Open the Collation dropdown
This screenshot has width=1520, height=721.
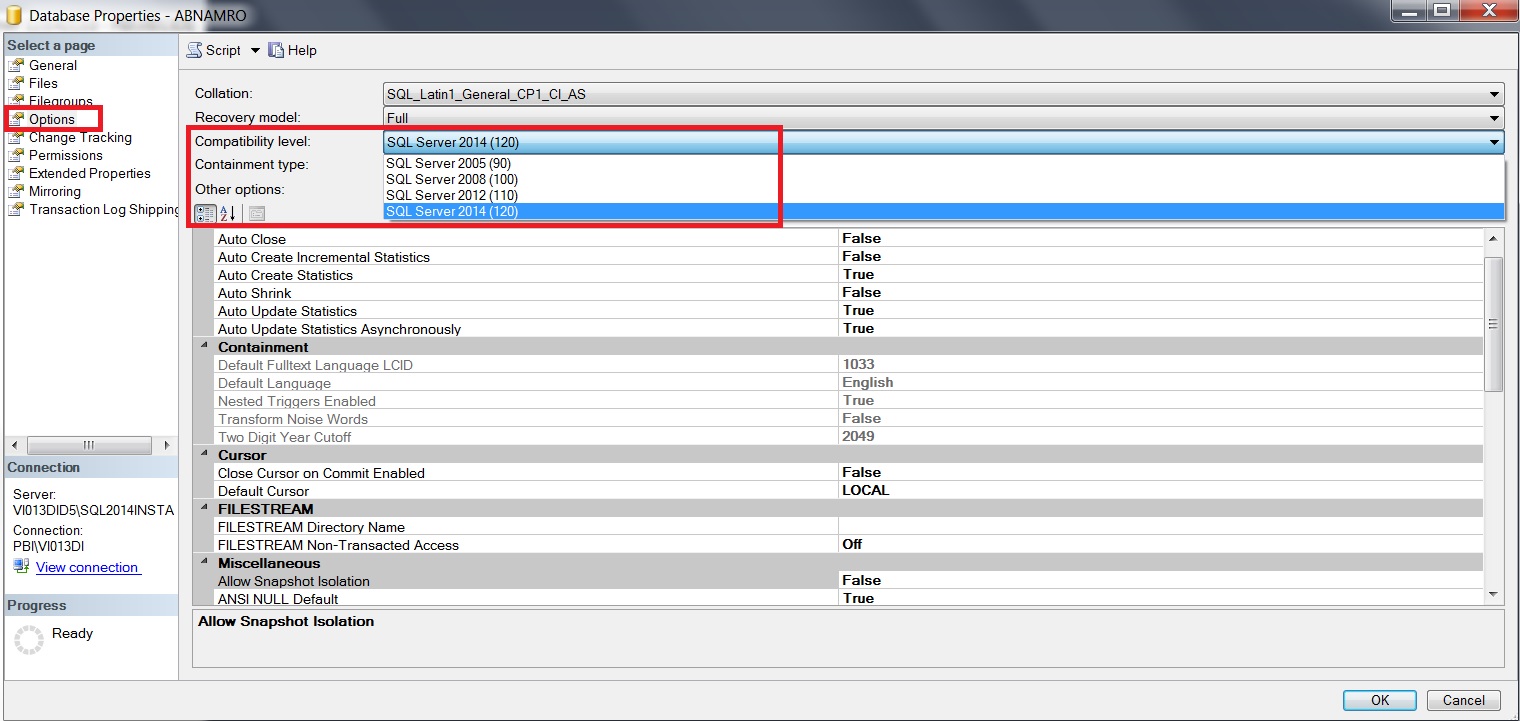tap(1494, 92)
